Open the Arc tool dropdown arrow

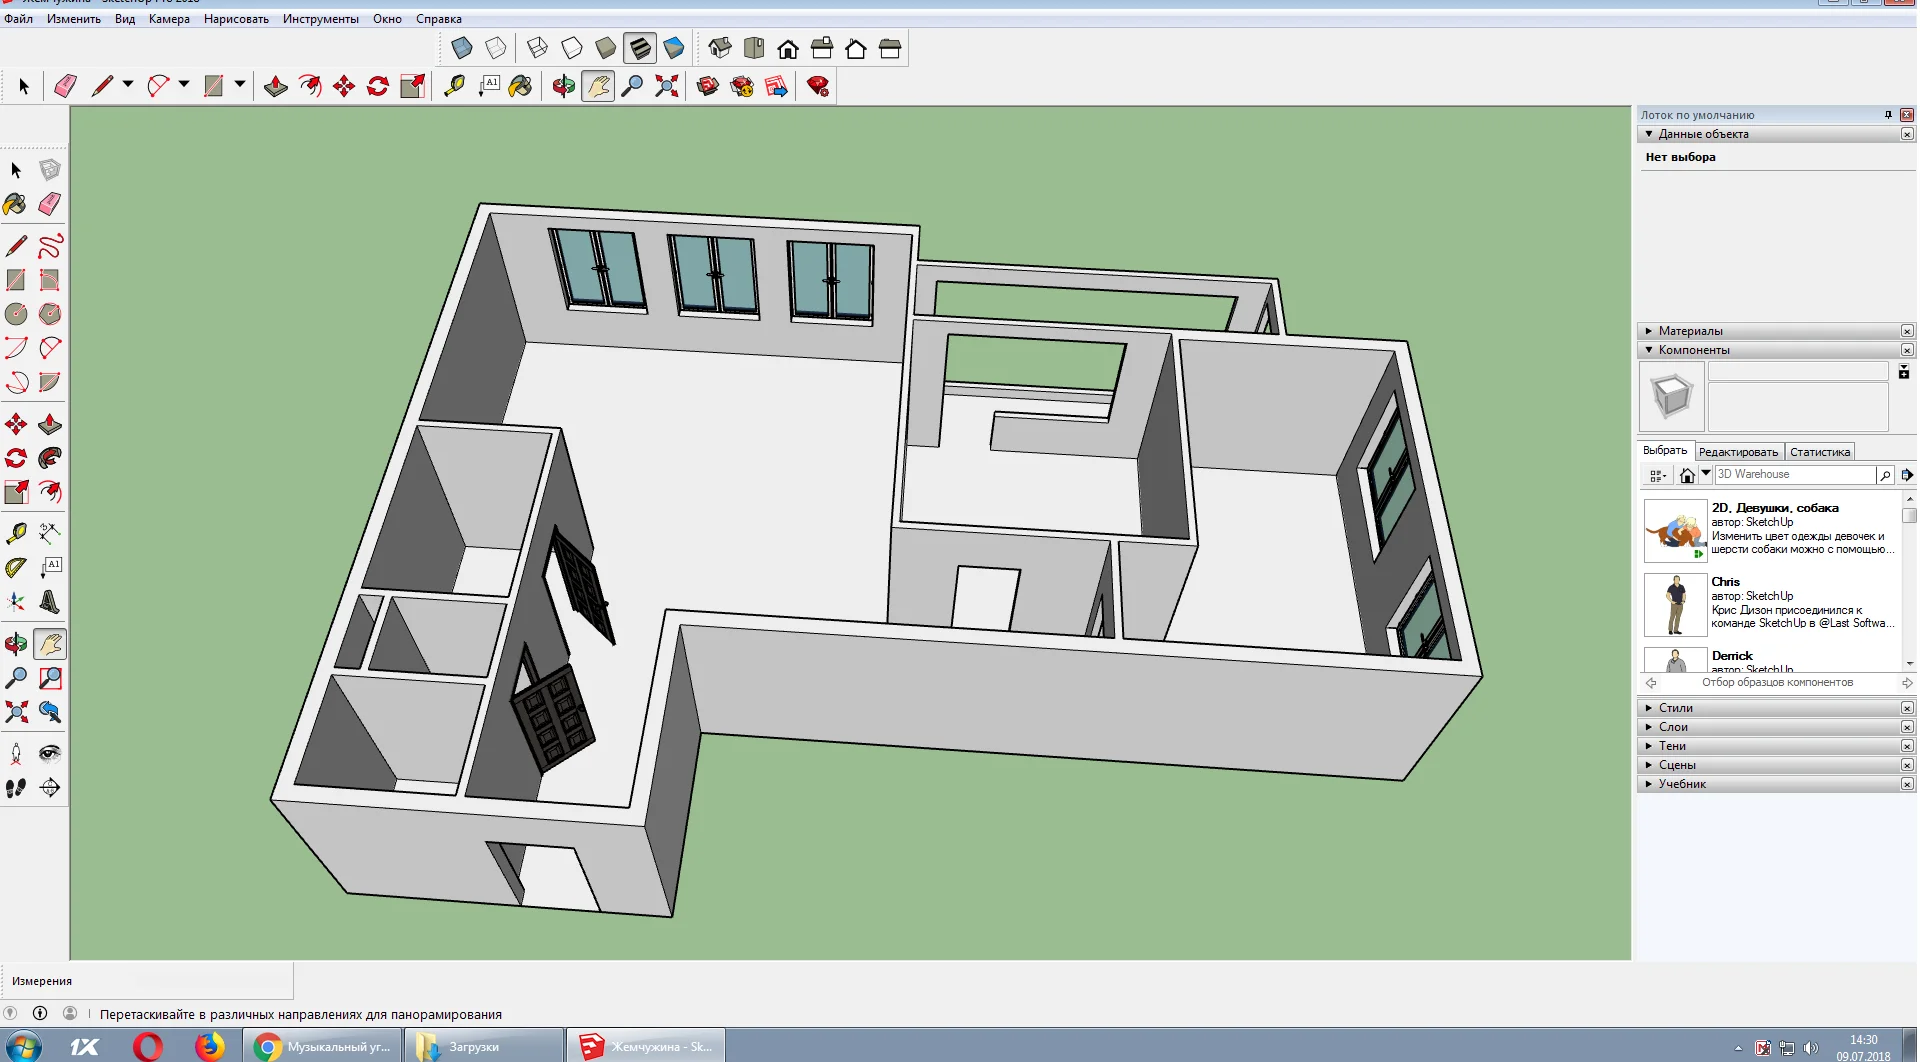coord(184,86)
